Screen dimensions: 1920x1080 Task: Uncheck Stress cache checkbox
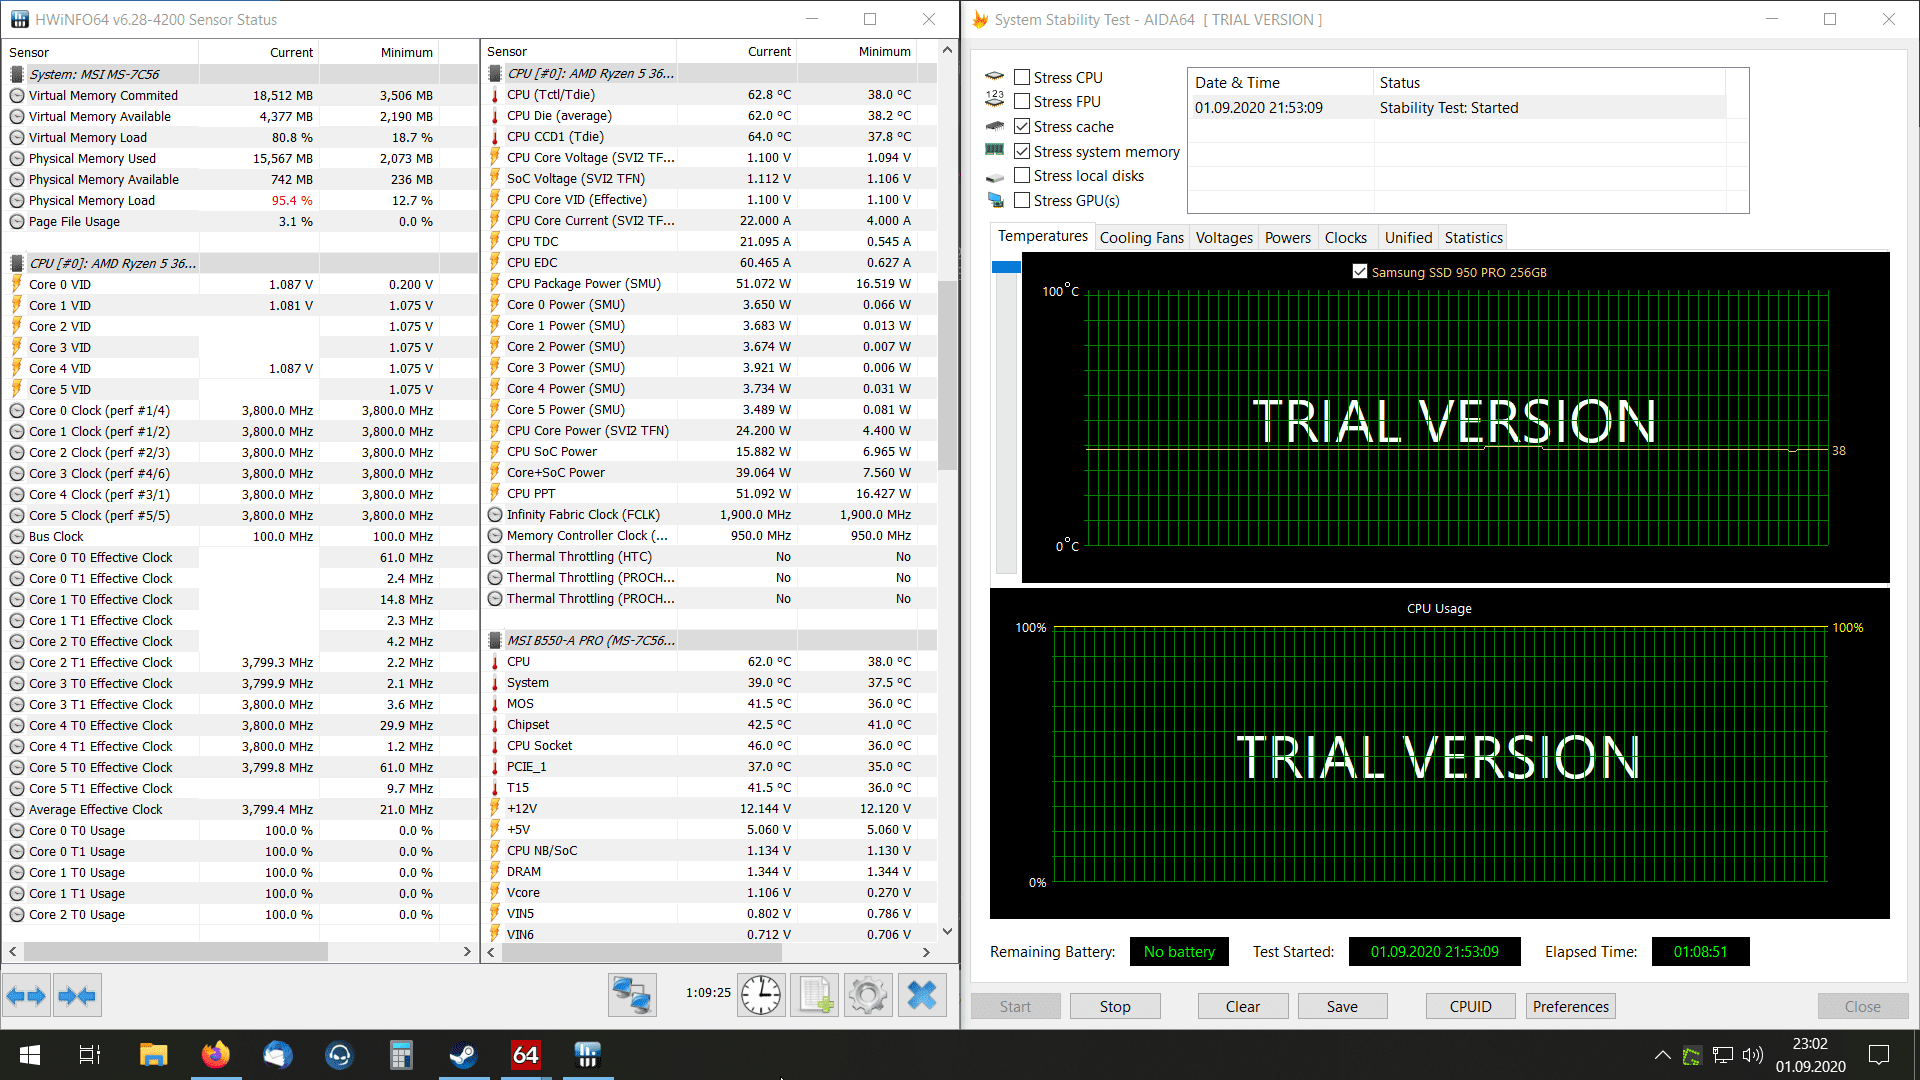point(1022,126)
